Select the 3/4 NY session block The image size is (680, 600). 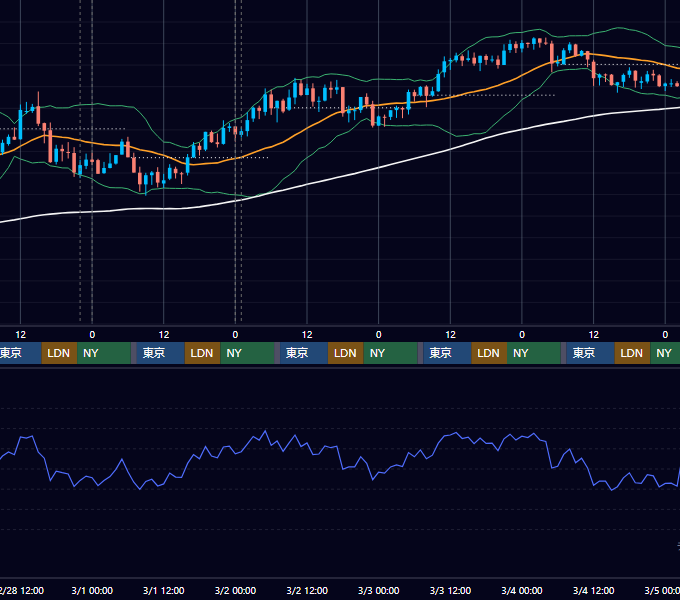click(665, 353)
